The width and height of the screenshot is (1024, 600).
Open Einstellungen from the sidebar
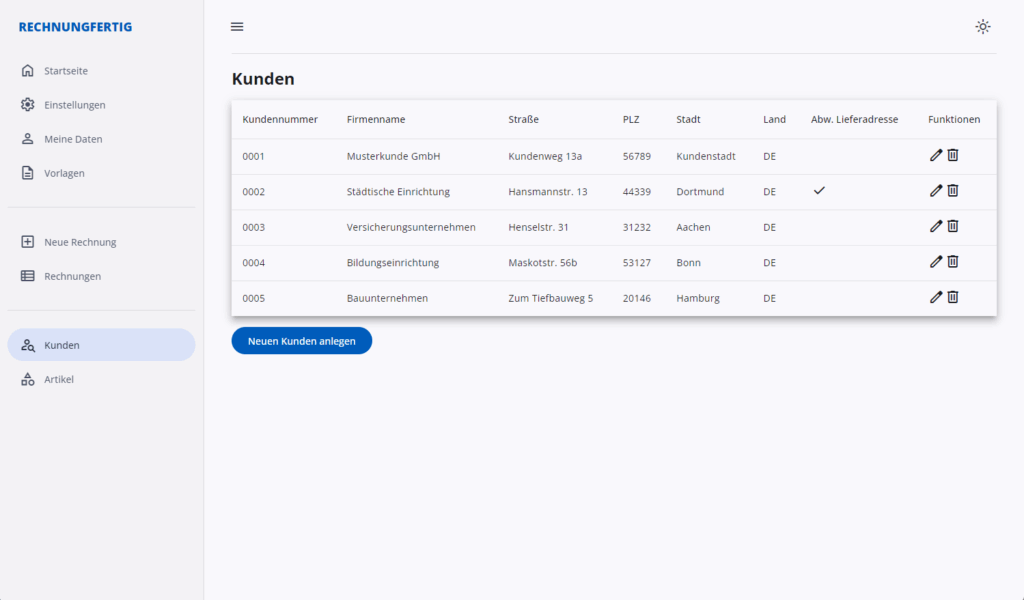click(x=74, y=105)
